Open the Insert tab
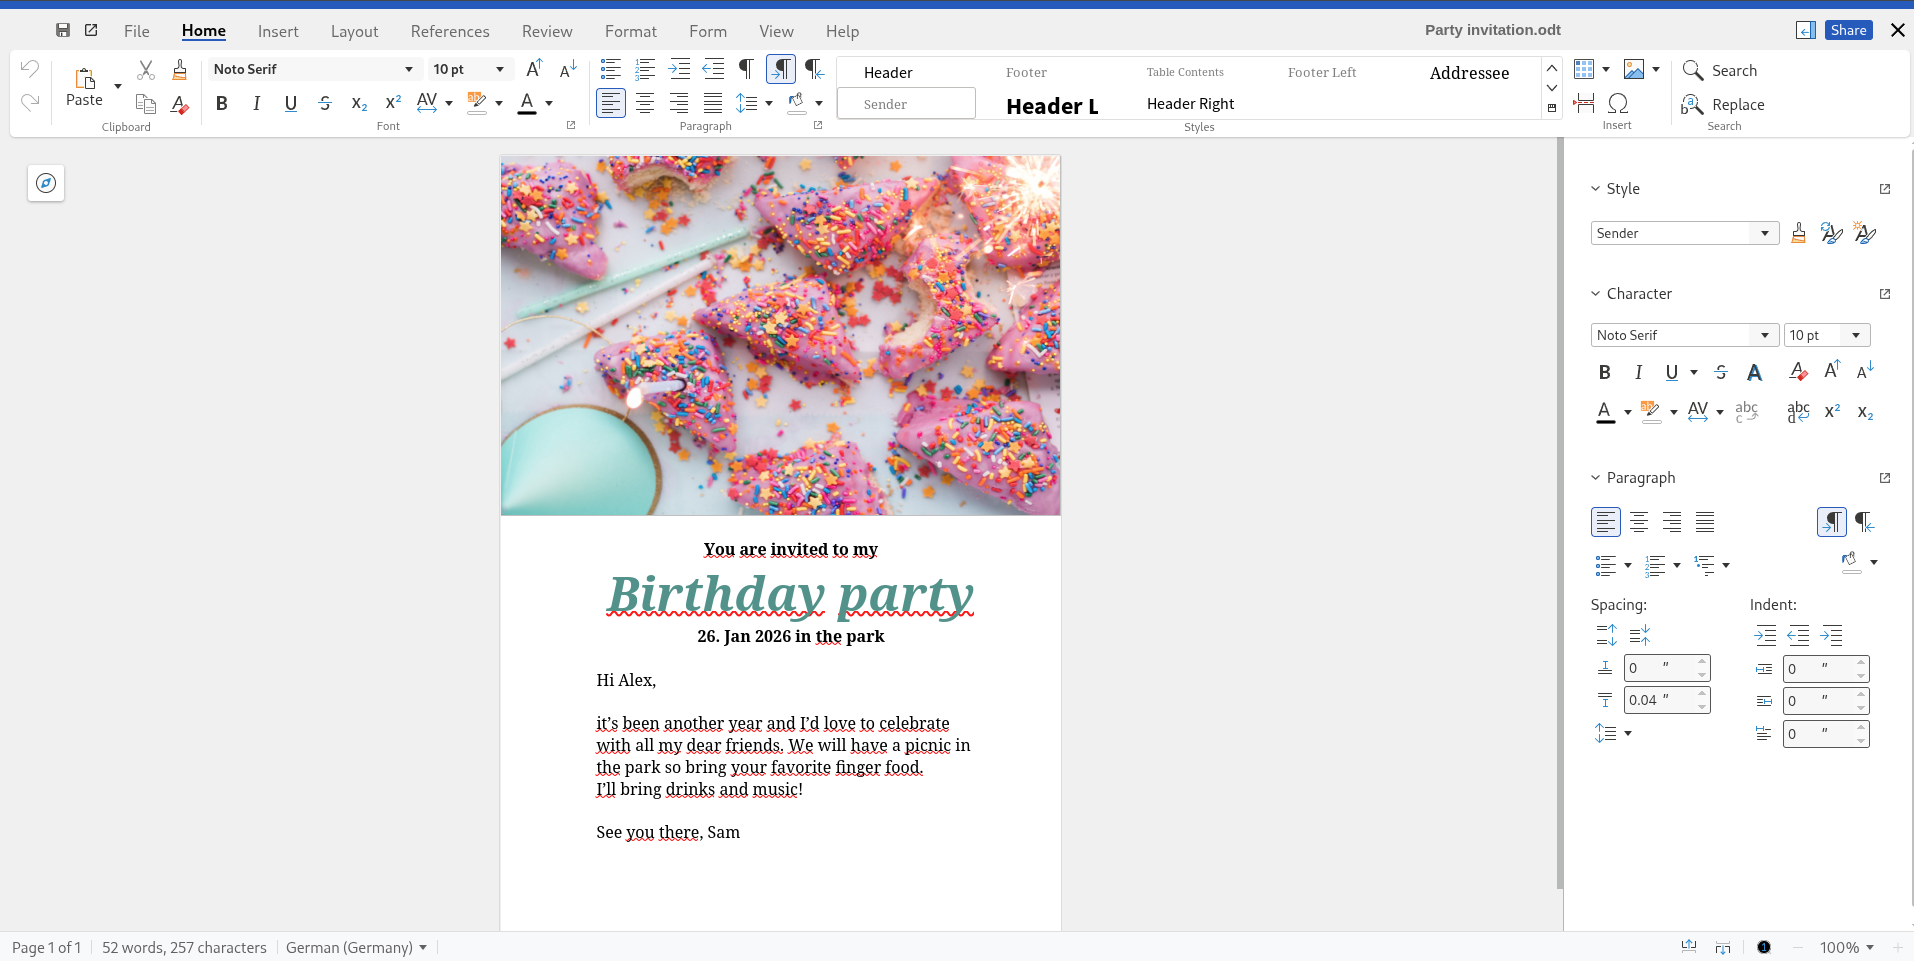 278,31
